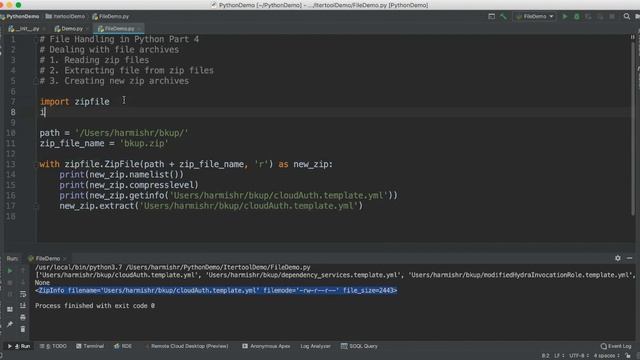Click PythonDemo breadcrumb in navigation bar

(x=20, y=16)
